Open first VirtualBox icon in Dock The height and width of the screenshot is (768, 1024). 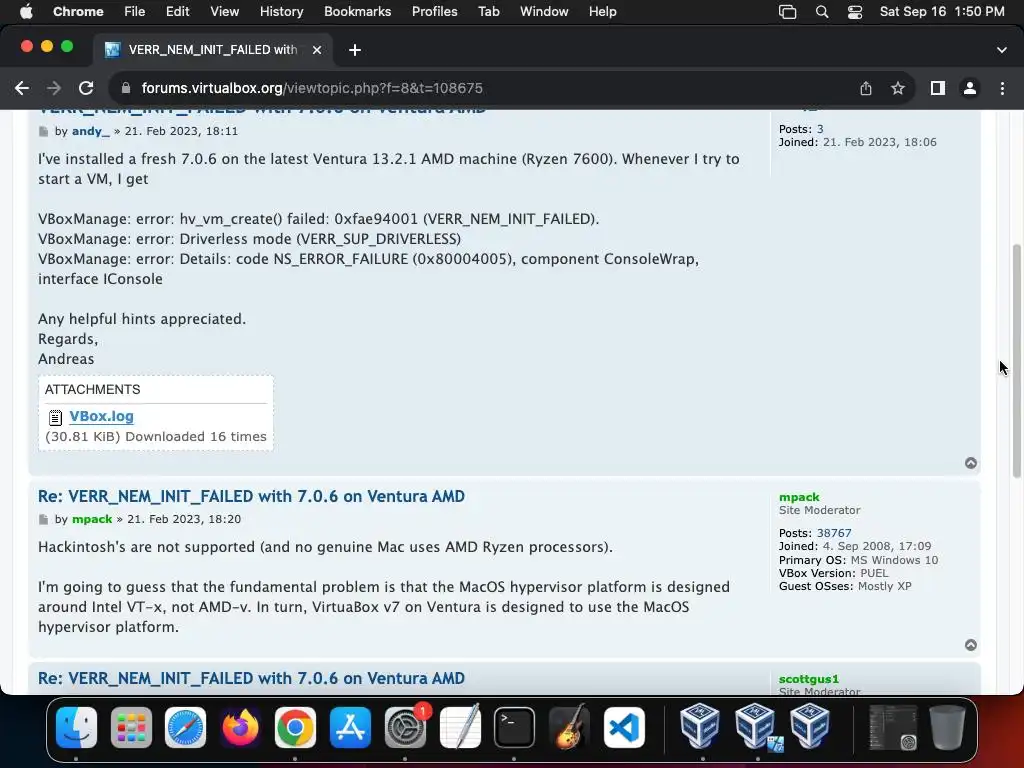click(700, 726)
